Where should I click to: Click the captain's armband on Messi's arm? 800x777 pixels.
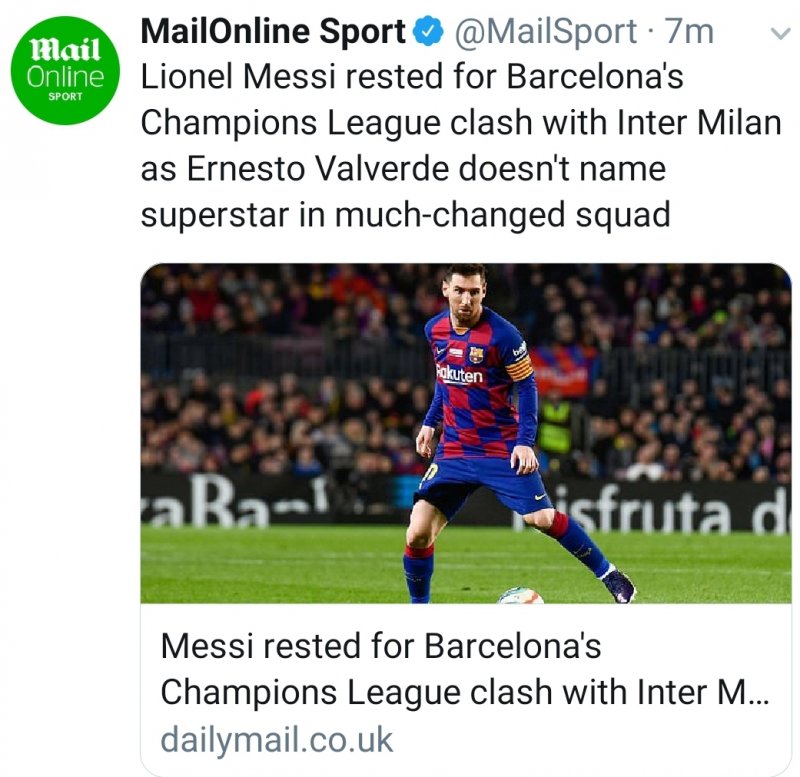(x=519, y=368)
